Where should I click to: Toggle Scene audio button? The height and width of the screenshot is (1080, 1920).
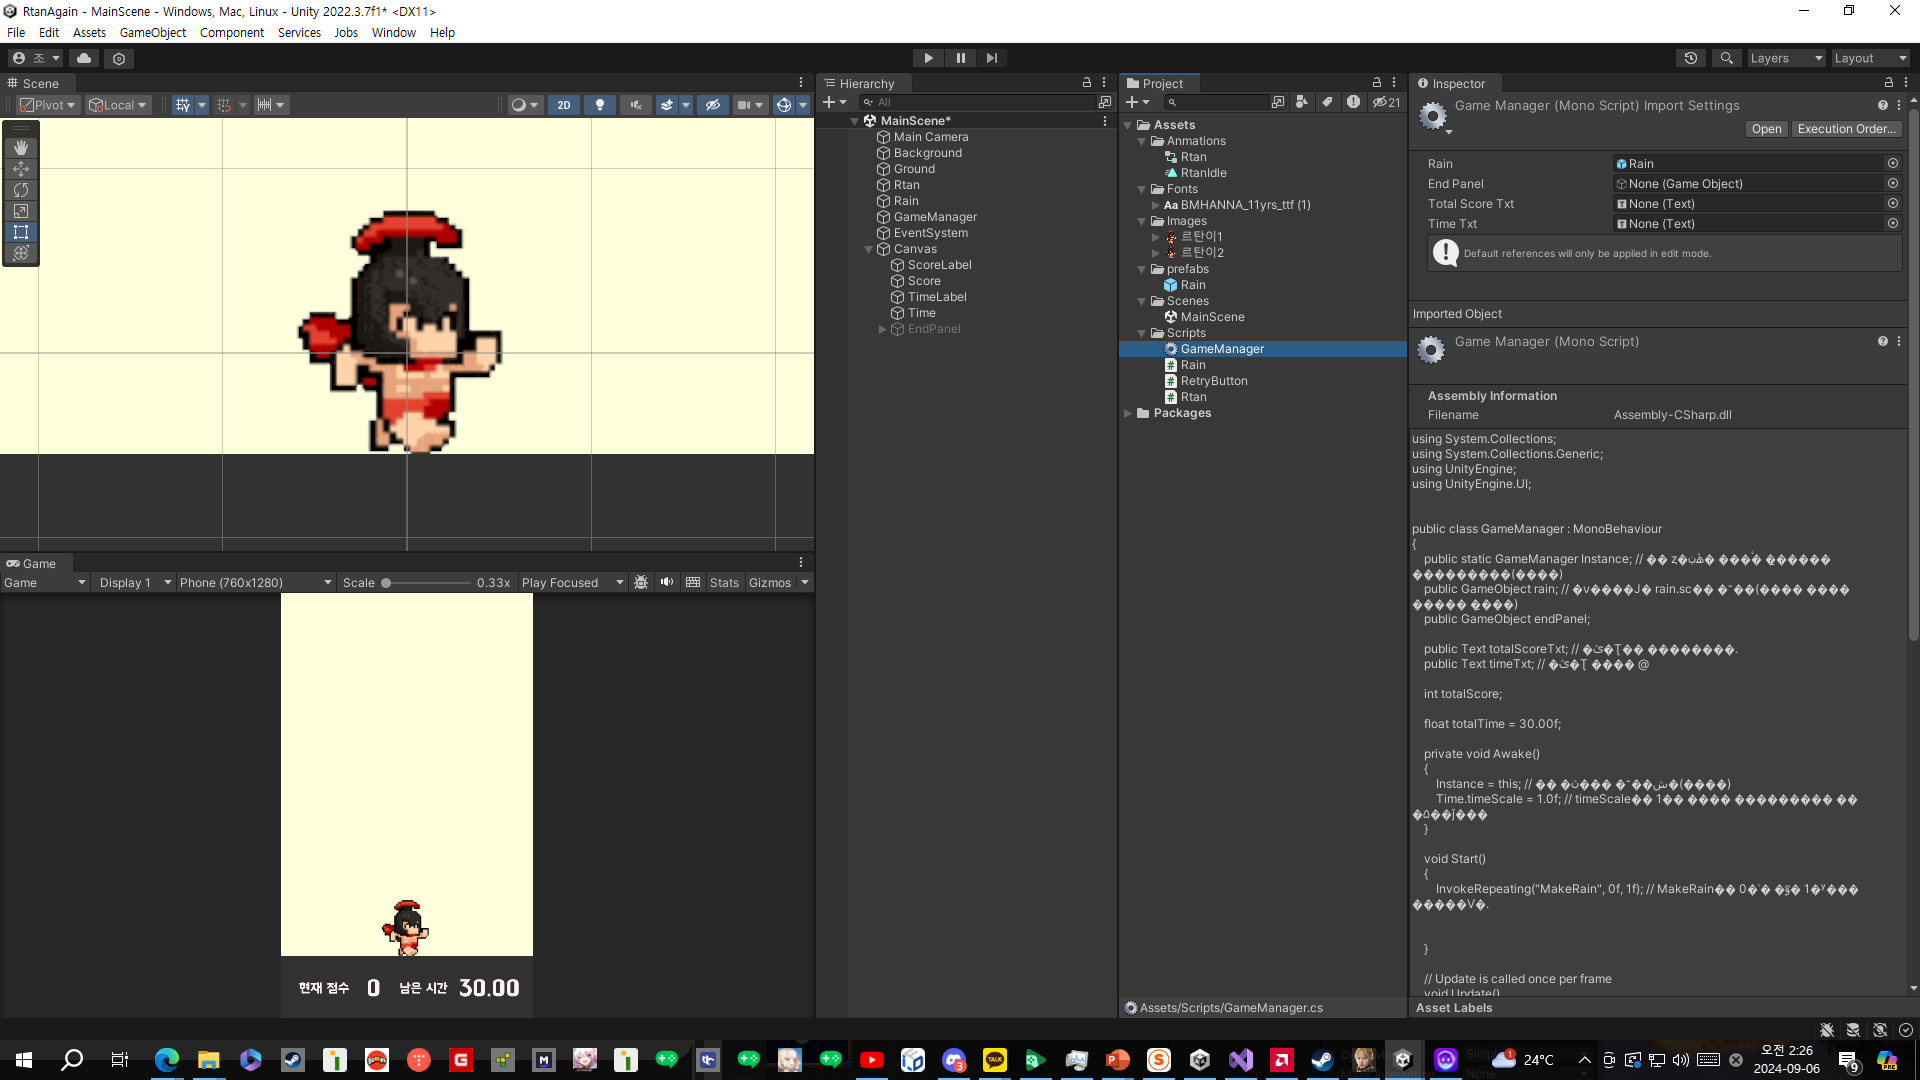(x=635, y=105)
